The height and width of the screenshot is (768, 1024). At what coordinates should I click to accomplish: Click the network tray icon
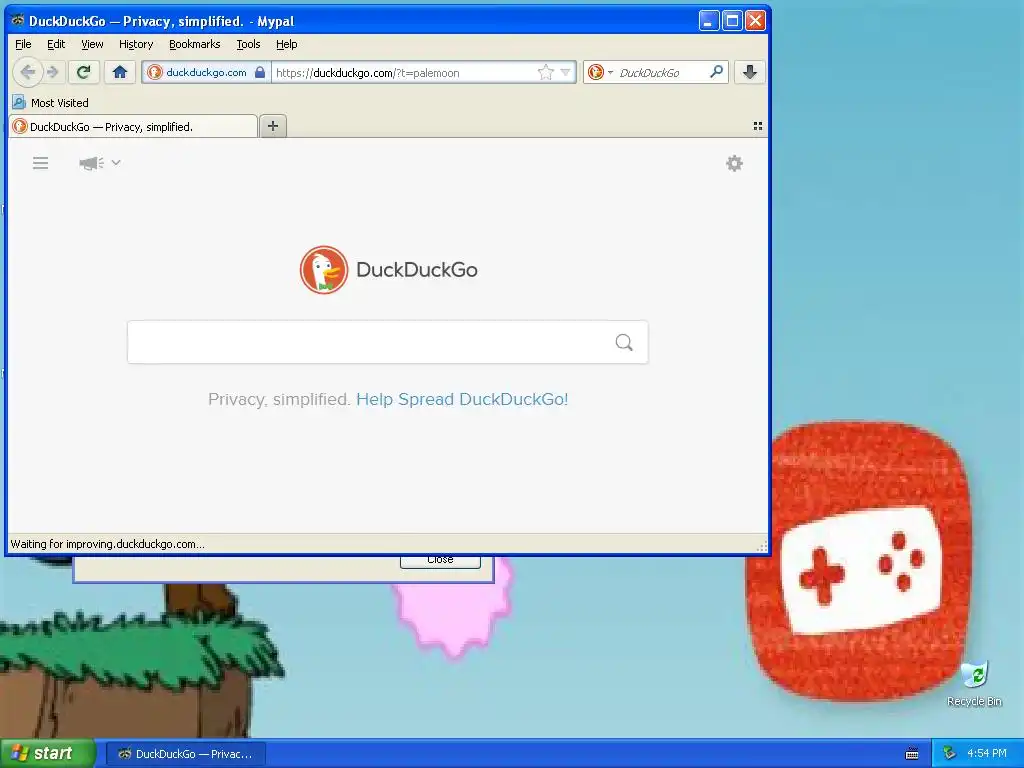(x=949, y=753)
